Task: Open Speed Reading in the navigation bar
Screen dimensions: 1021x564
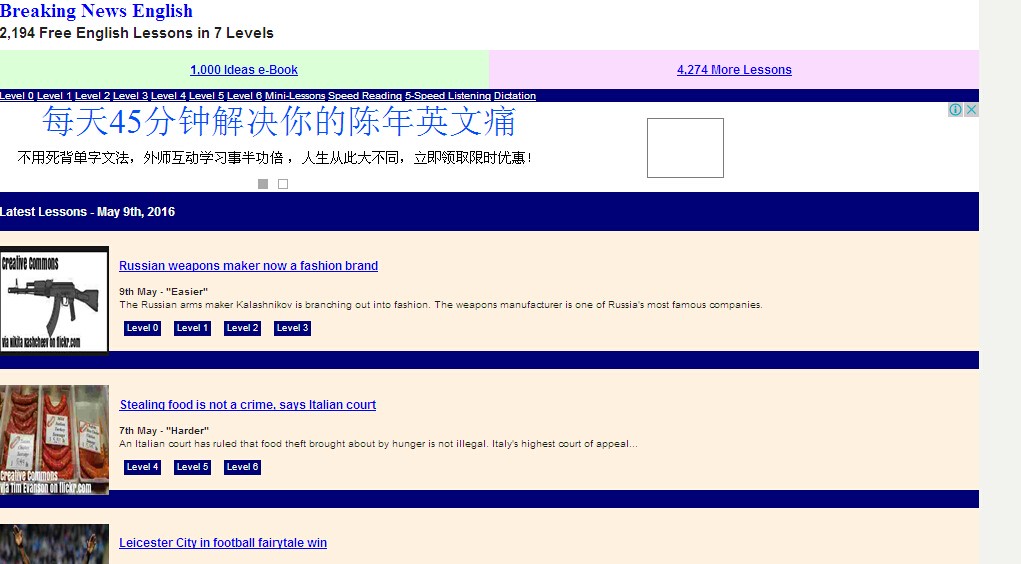Action: (x=365, y=96)
